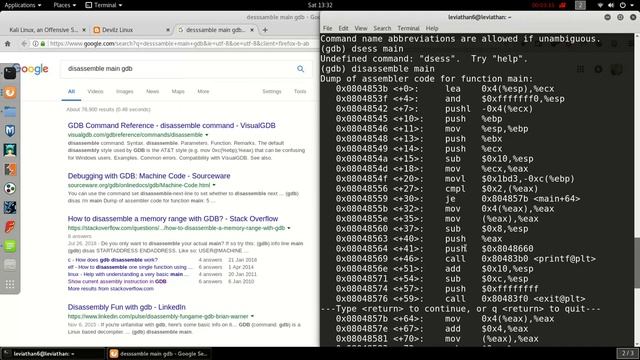The height and width of the screenshot is (360, 640).
Task: Open the volume icon in top bar
Action: (x=611, y=5)
